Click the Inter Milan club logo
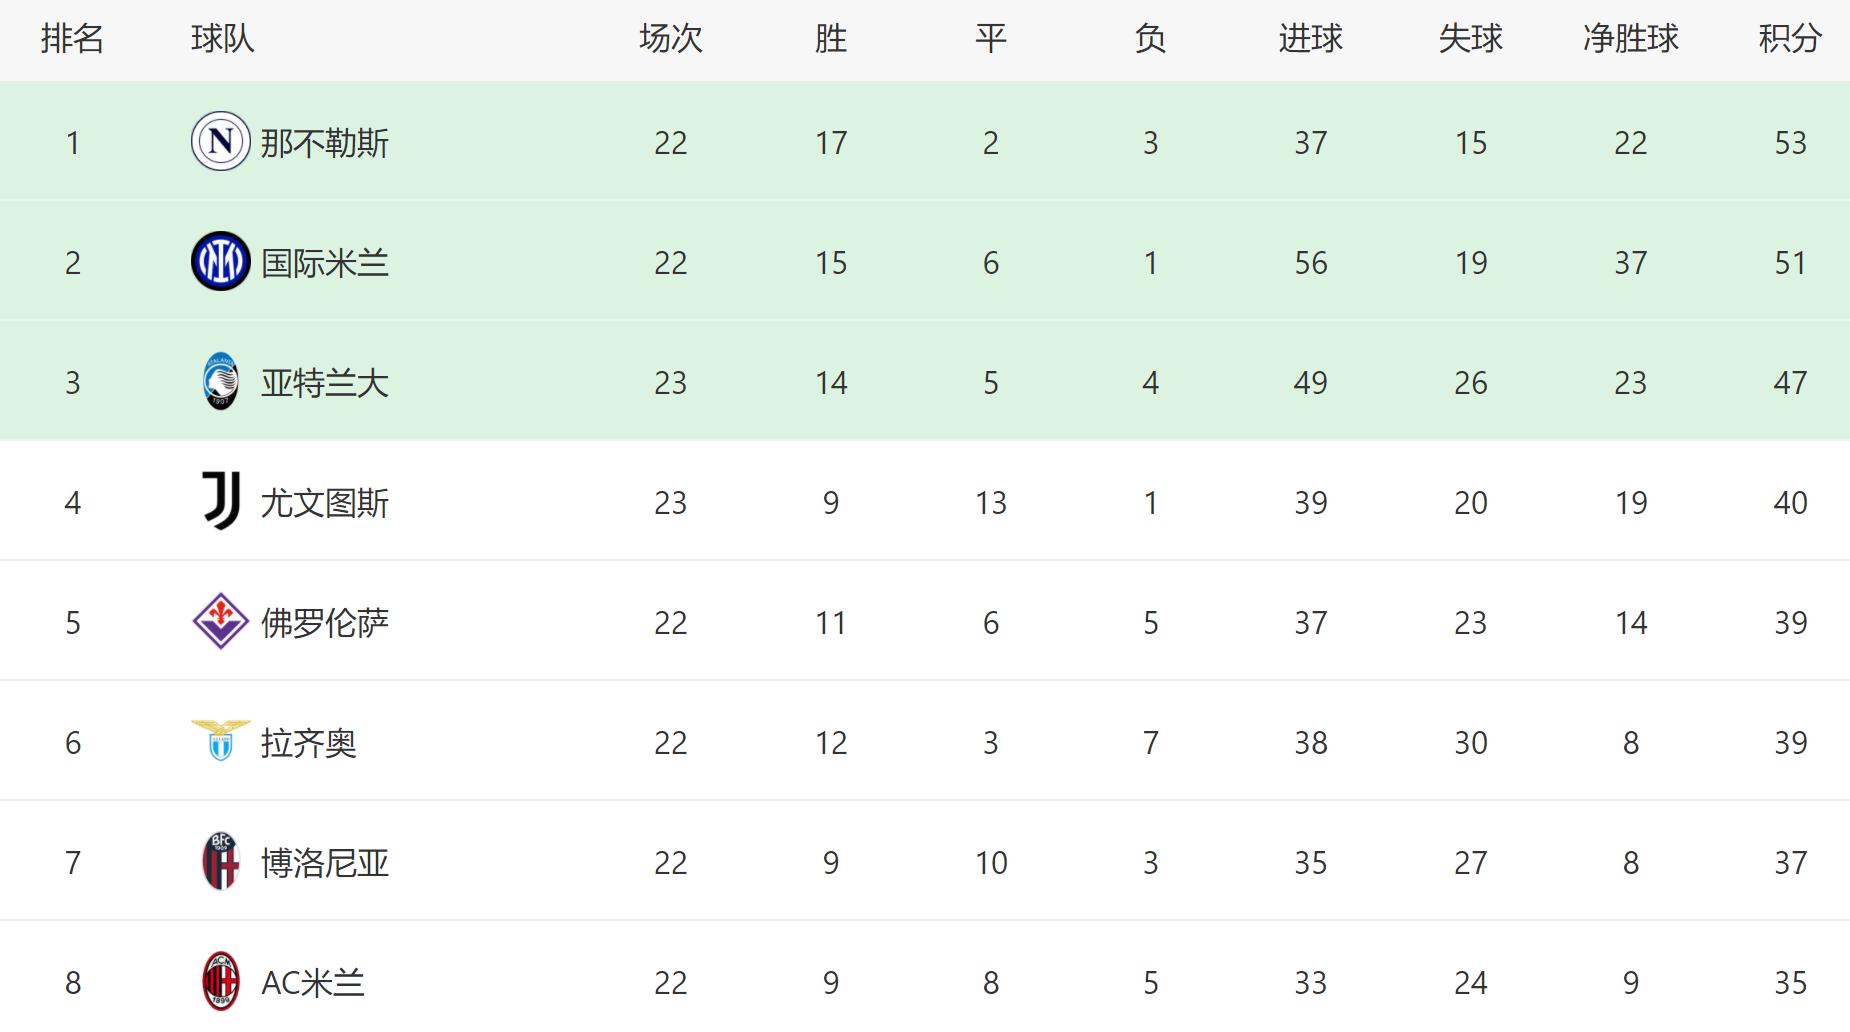Viewport: 1850px width, 1032px height. (220, 261)
